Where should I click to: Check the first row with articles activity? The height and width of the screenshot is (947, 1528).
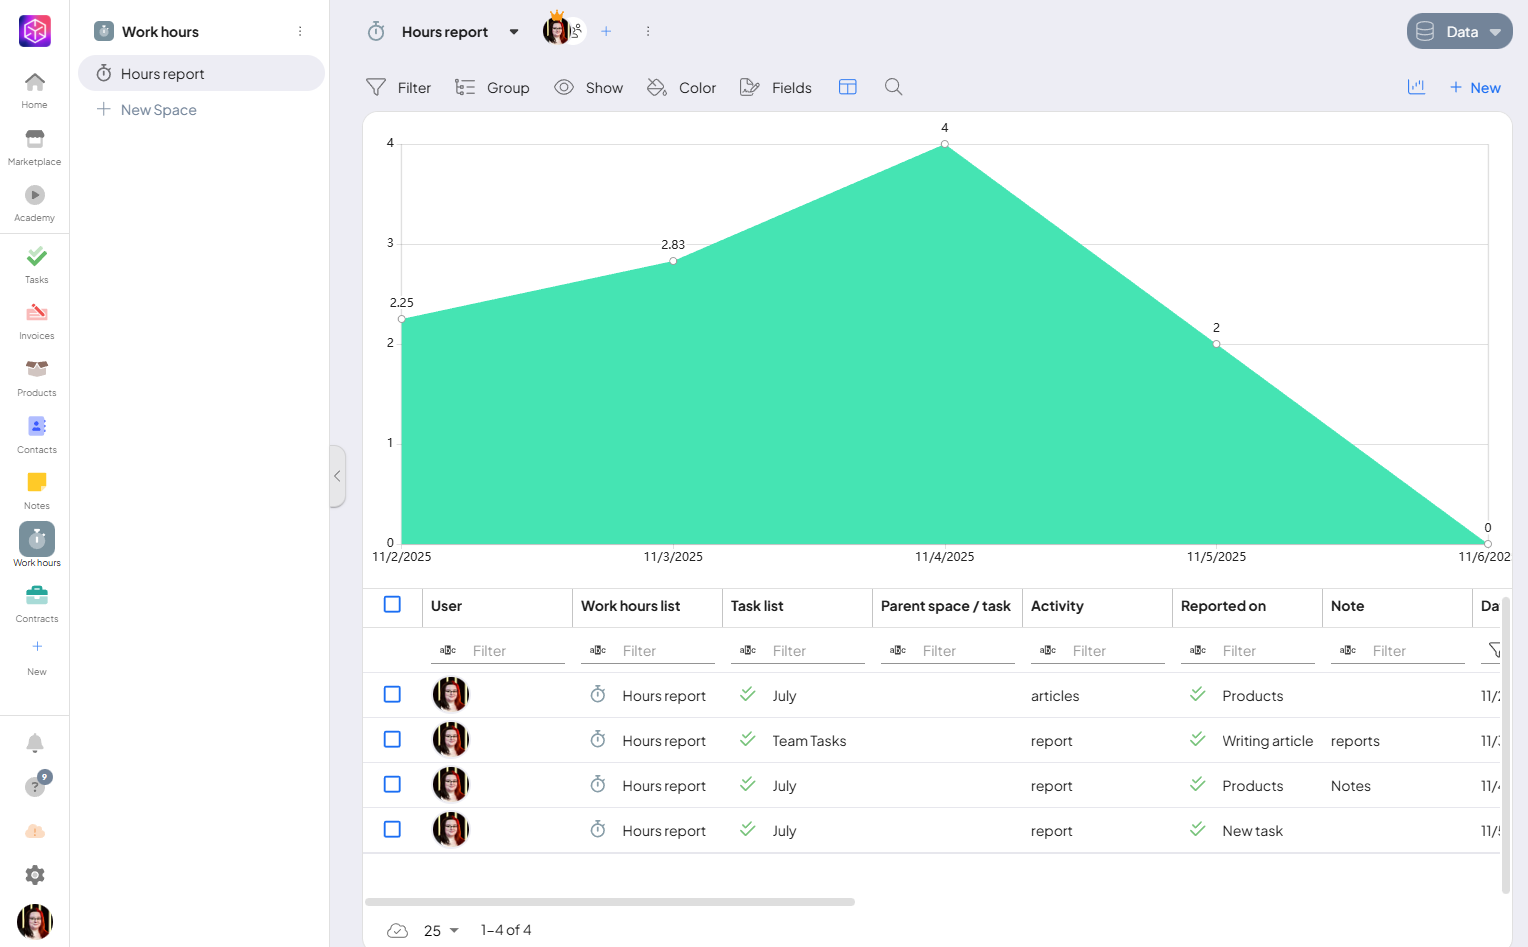coord(392,695)
